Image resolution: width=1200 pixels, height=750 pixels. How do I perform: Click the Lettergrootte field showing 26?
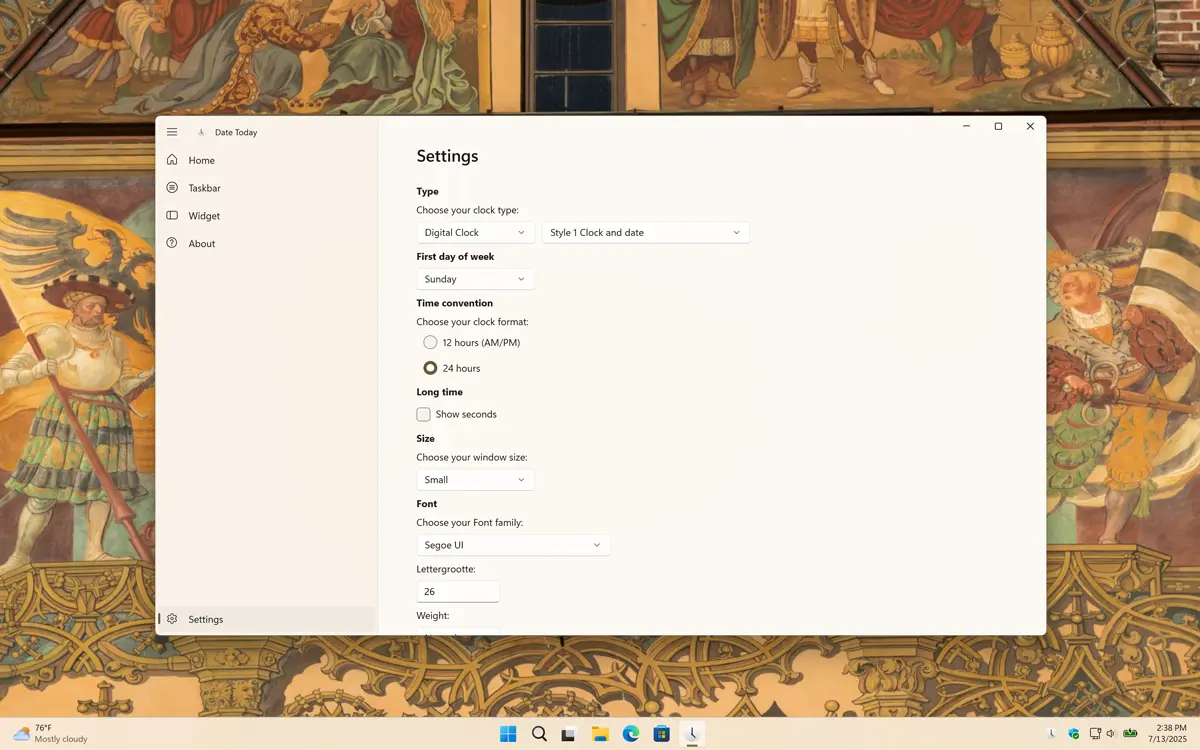click(458, 591)
